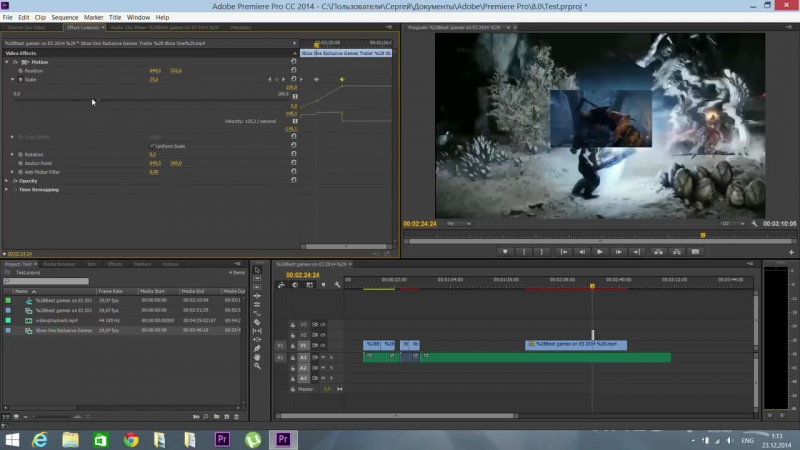The image size is (800, 450).
Task: Reset the Anchor Point parameter
Action: [x=293, y=163]
